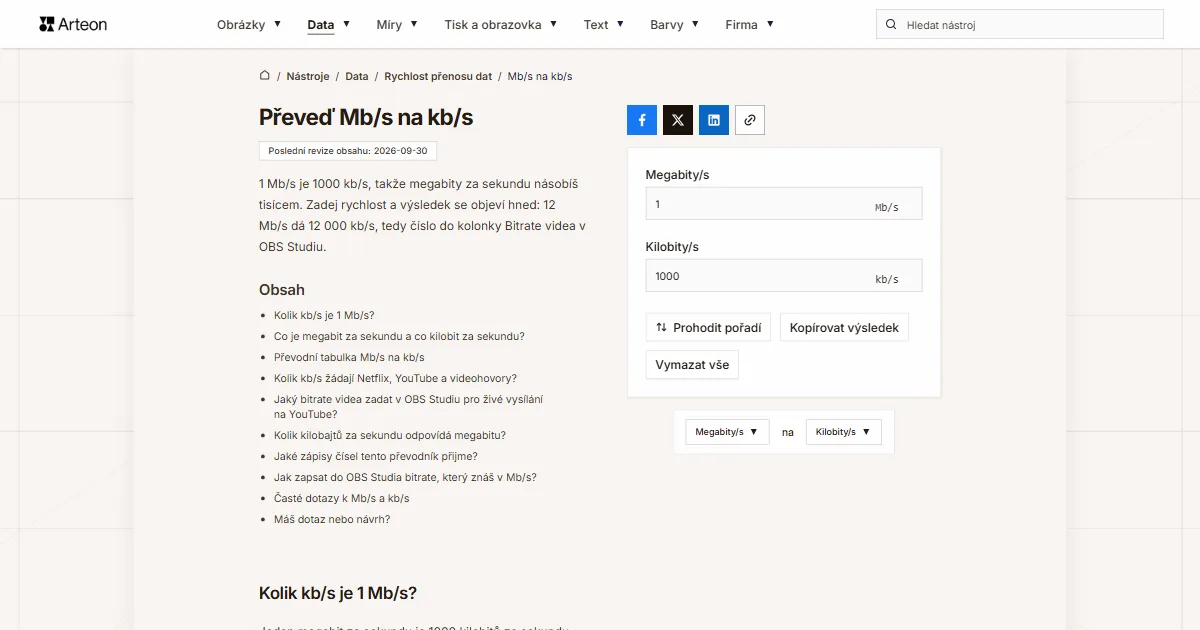Go to Nástroje breadcrumb link

click(308, 76)
